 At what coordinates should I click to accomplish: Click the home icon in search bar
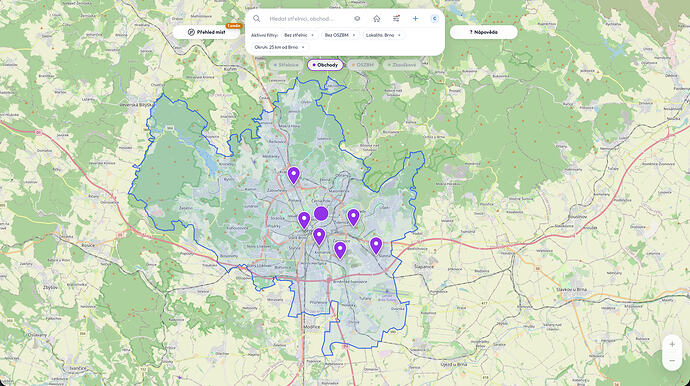coord(377,18)
